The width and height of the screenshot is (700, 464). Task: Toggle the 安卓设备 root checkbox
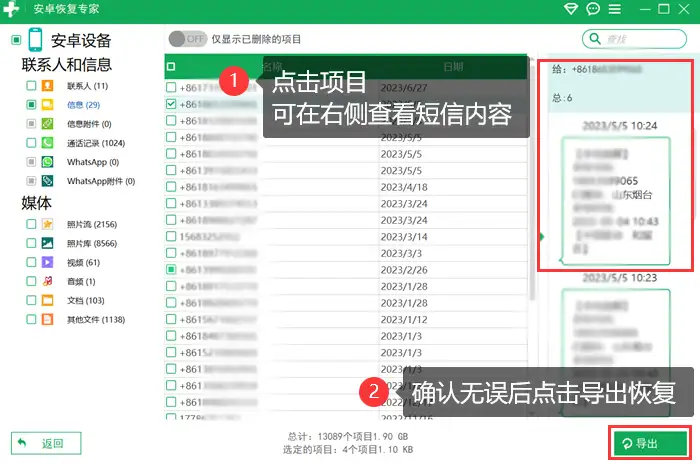16,40
